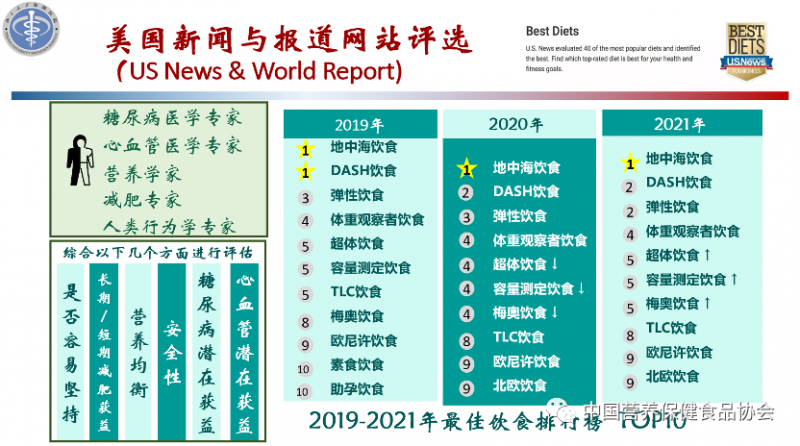This screenshot has height=446, width=800.
Task: Click the star beside 2019 地中海饮食
Action: point(305,150)
